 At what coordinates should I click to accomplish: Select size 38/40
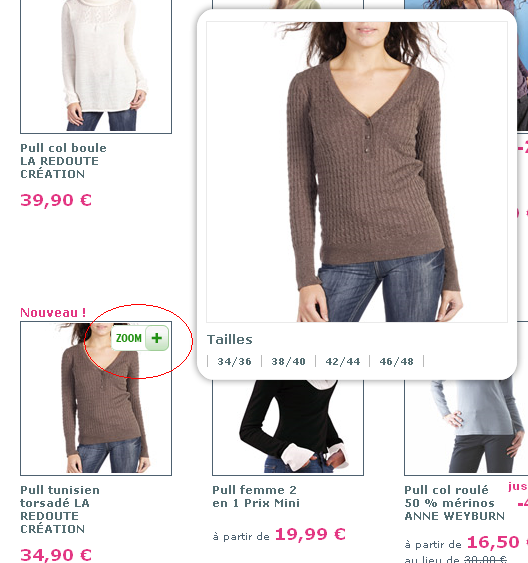click(289, 361)
